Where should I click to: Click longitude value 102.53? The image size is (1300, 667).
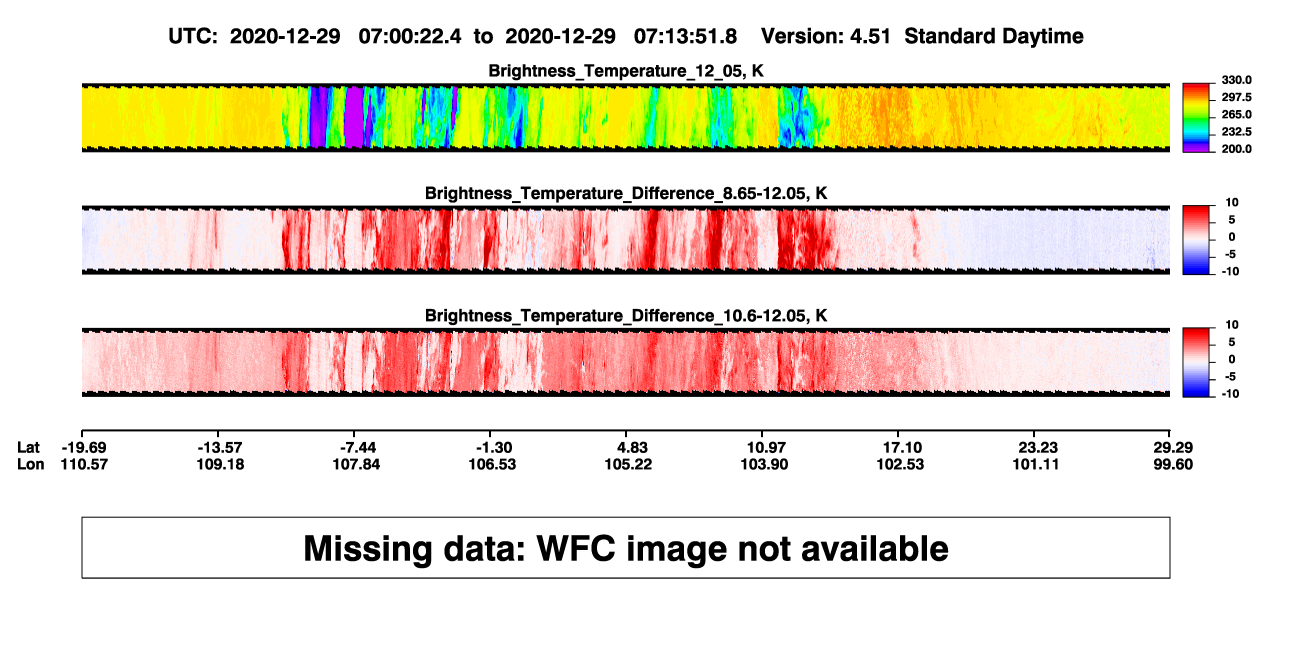(x=899, y=464)
